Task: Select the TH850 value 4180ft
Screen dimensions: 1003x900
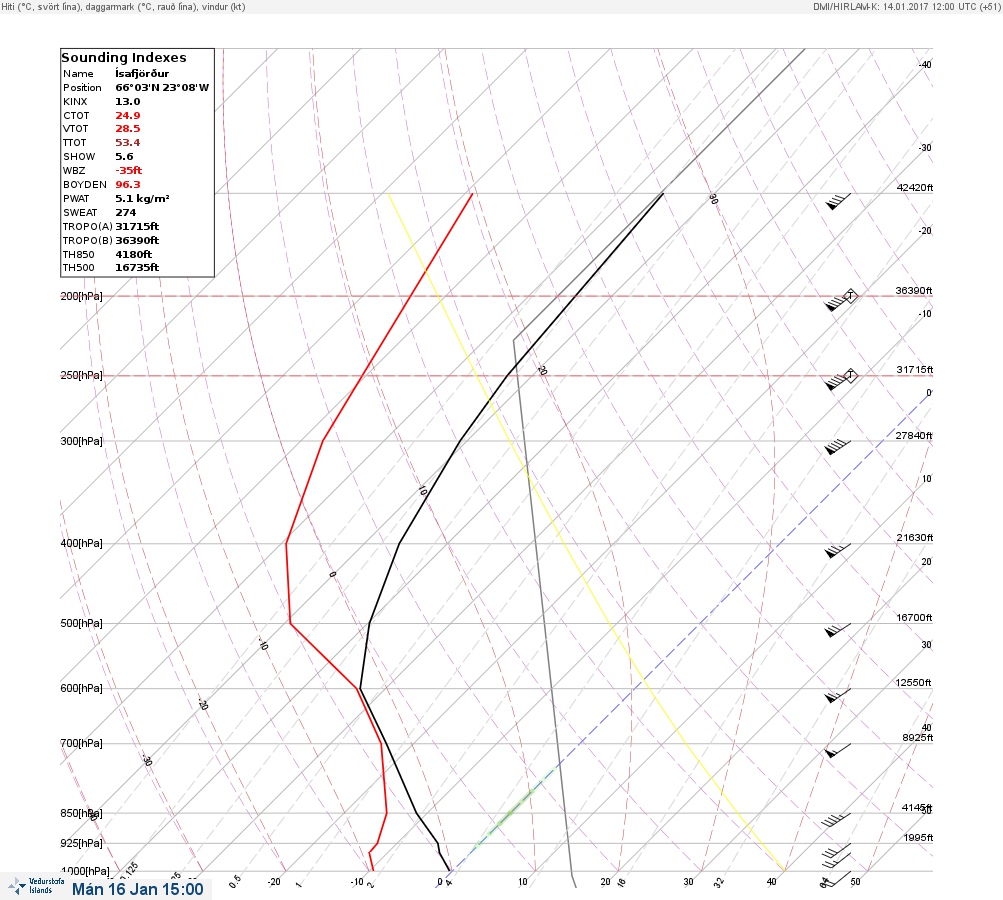Action: click(x=134, y=255)
